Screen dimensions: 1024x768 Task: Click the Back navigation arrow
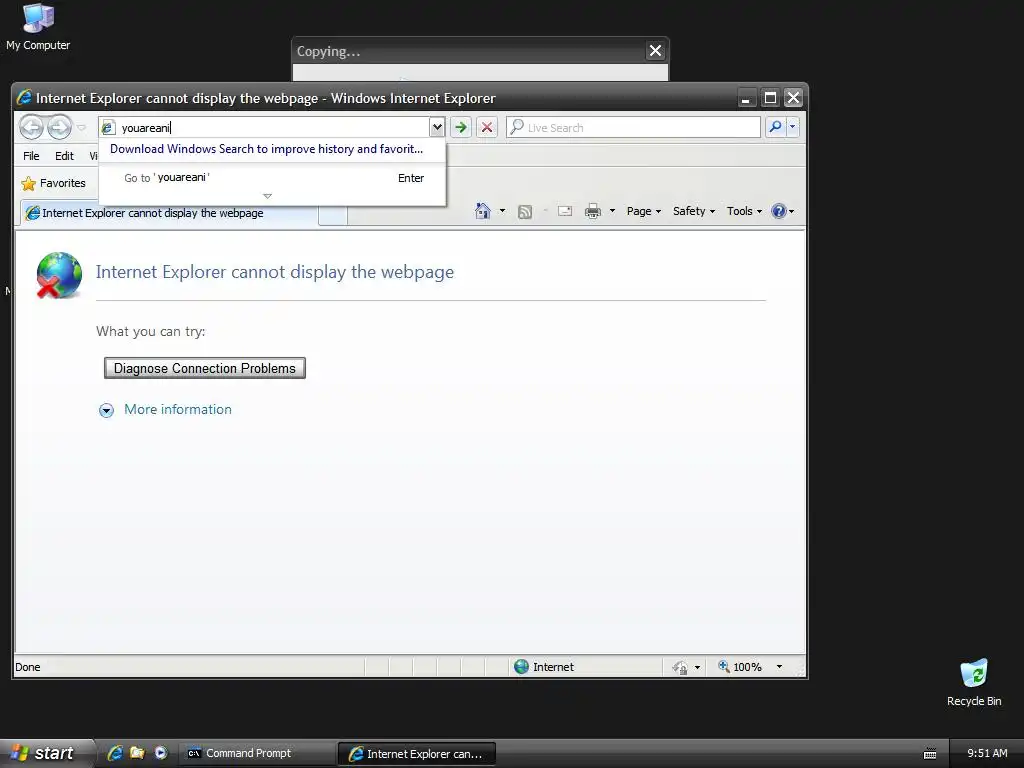pos(31,127)
